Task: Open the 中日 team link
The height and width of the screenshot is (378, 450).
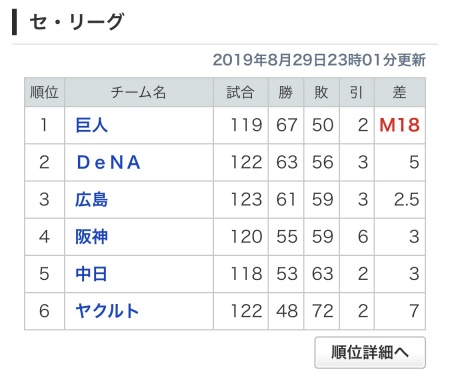Action: (91, 274)
